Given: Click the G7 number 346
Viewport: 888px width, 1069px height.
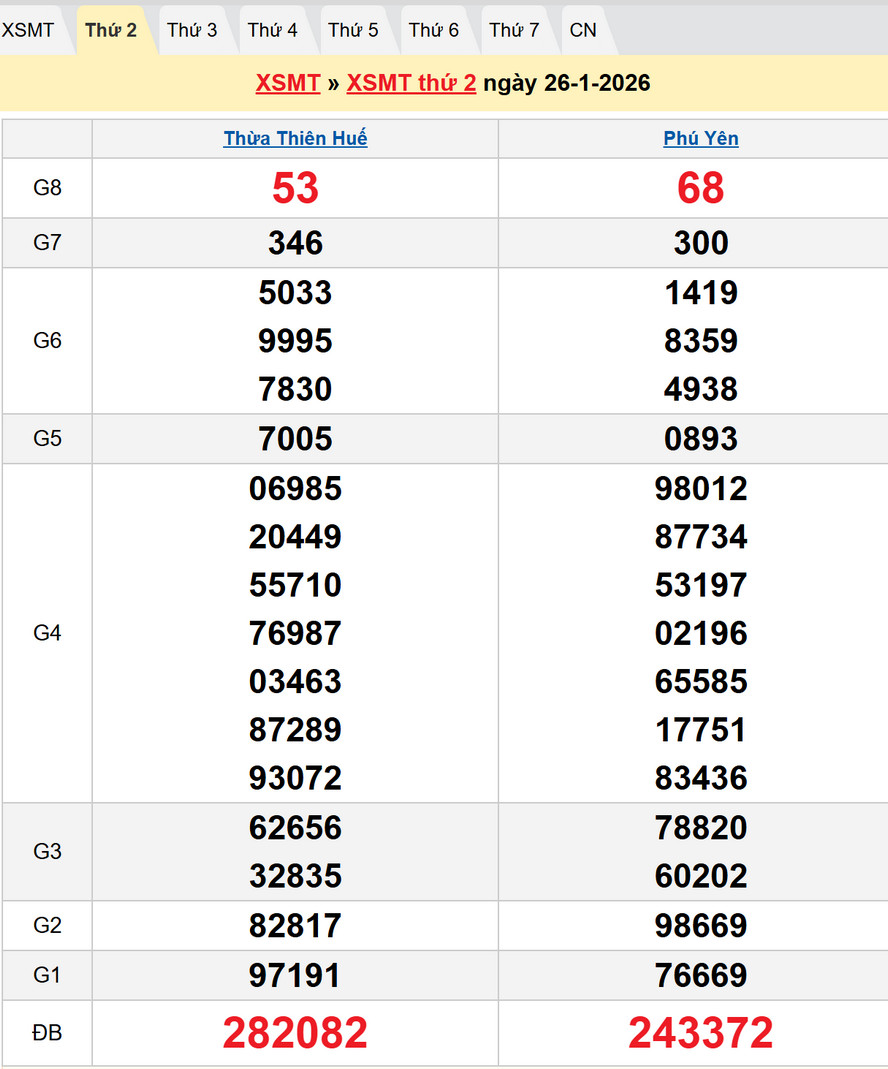Looking at the screenshot, I should pyautogui.click(x=295, y=243).
